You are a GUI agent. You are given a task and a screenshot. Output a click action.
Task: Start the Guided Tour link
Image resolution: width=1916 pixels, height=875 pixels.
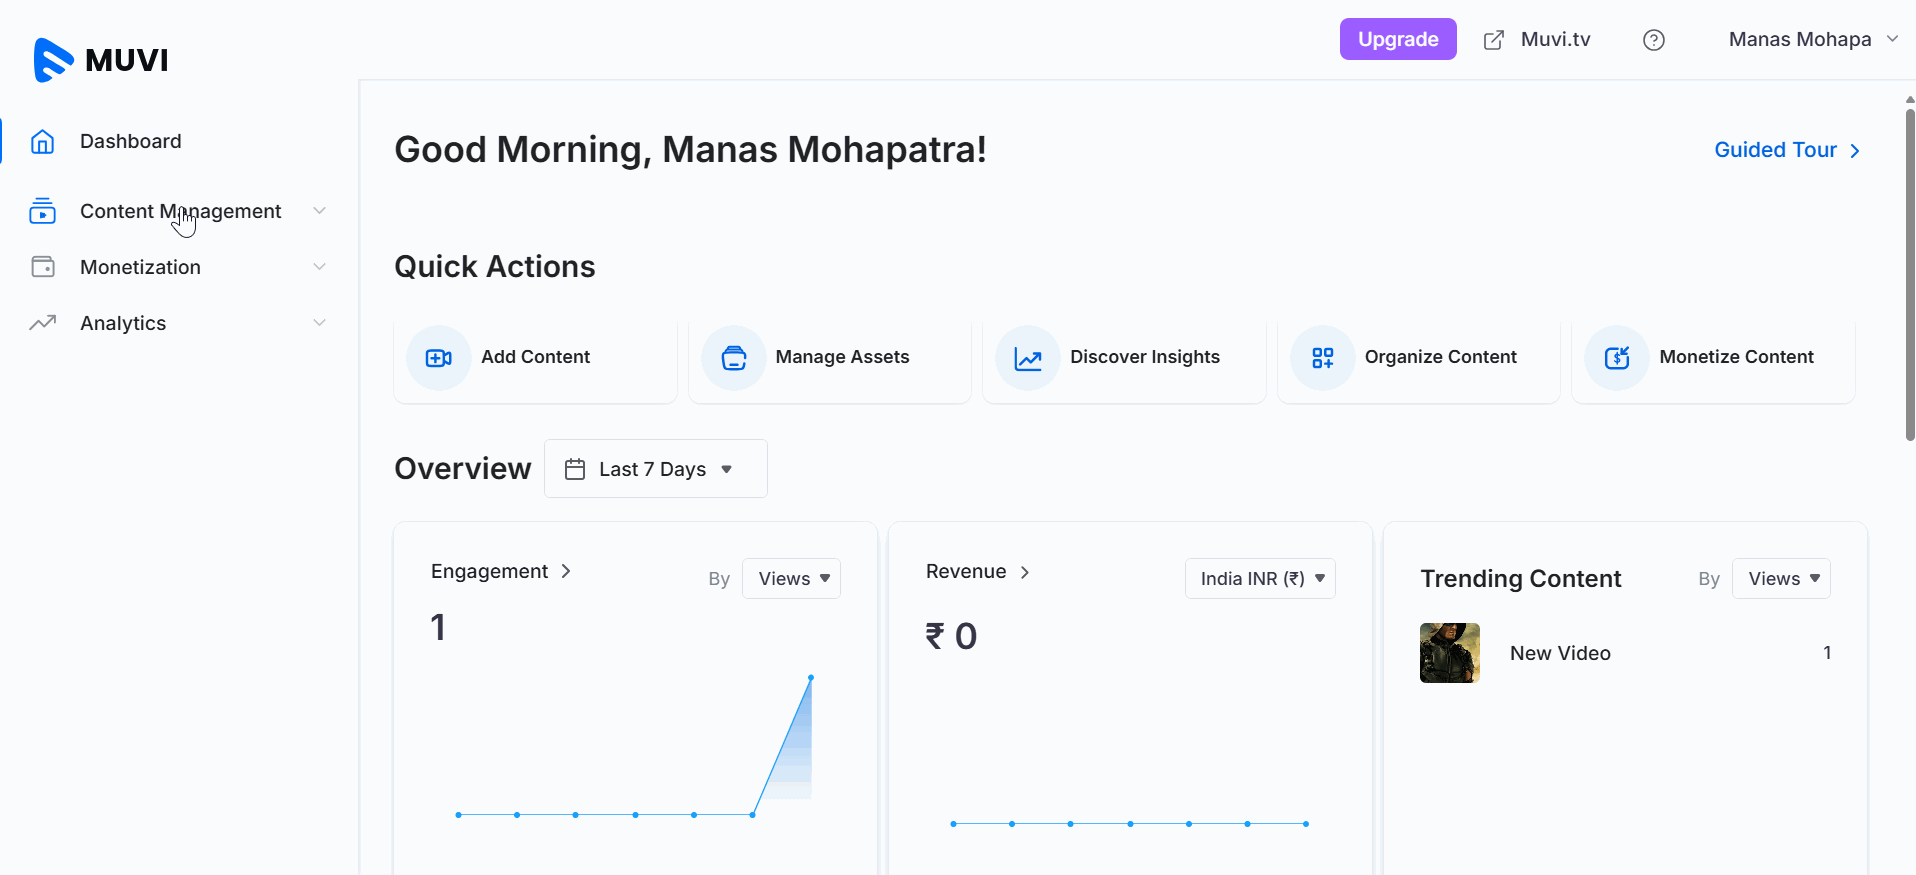pyautogui.click(x=1786, y=150)
